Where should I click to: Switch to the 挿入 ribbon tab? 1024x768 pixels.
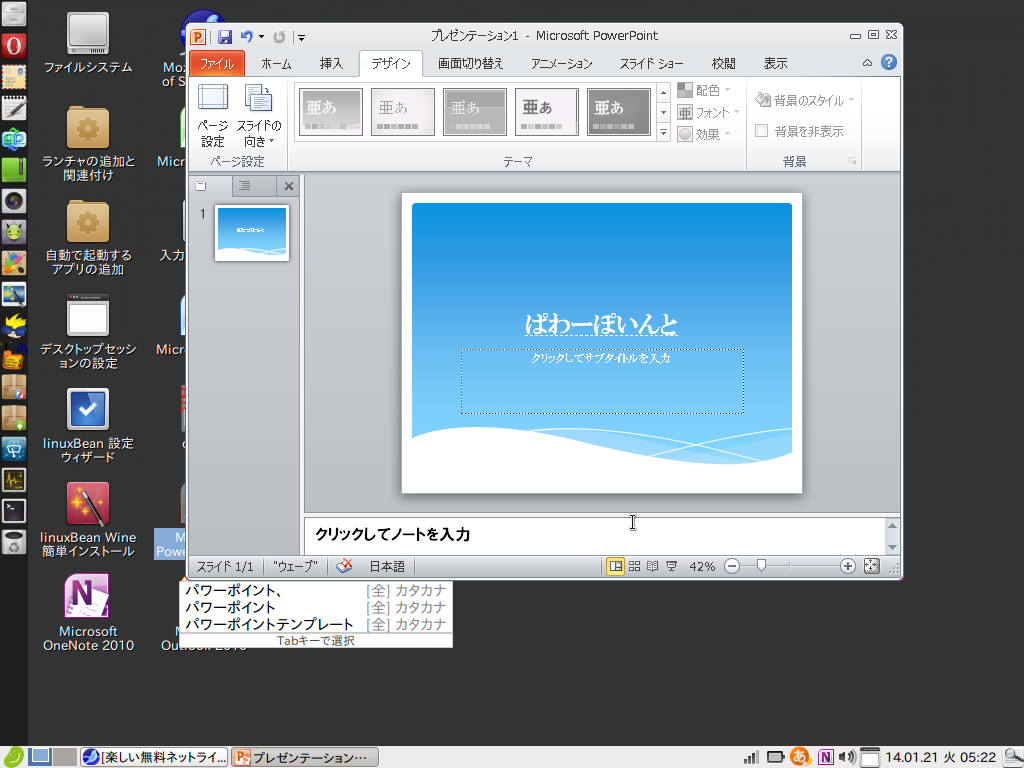coord(331,63)
